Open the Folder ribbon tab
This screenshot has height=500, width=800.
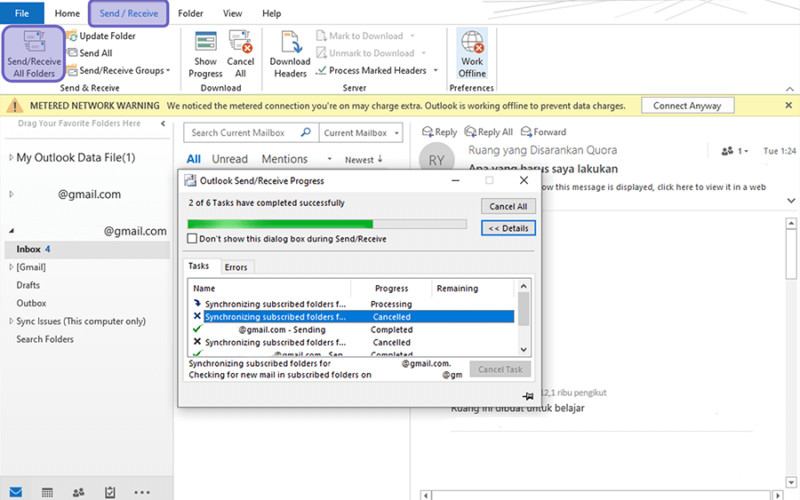click(190, 13)
